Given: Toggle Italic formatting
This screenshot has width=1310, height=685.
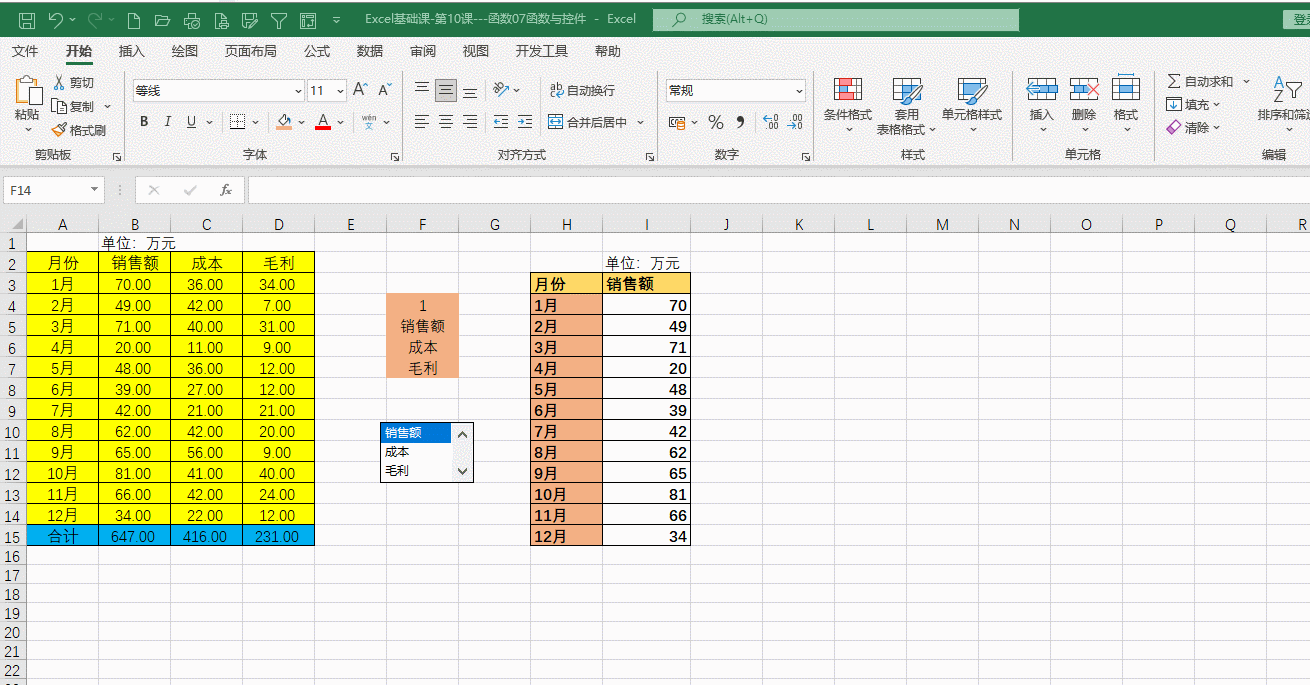Looking at the screenshot, I should (167, 122).
